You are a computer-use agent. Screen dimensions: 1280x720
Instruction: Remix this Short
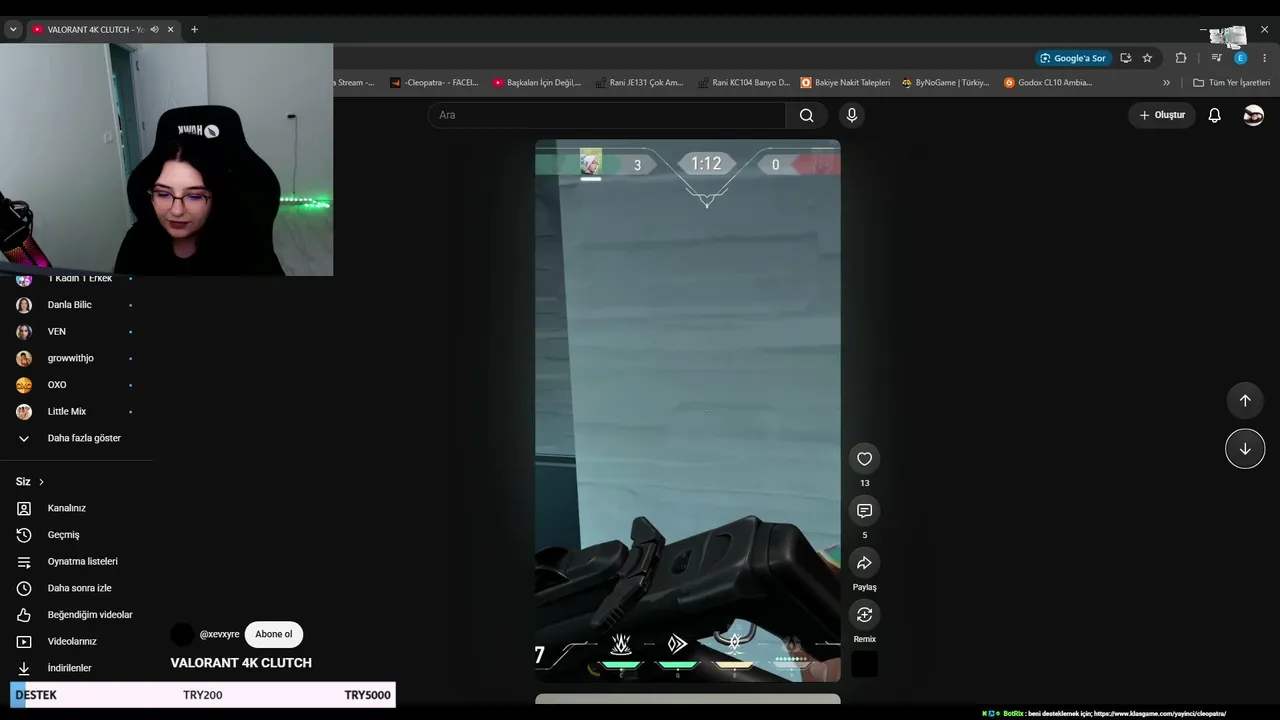[865, 615]
